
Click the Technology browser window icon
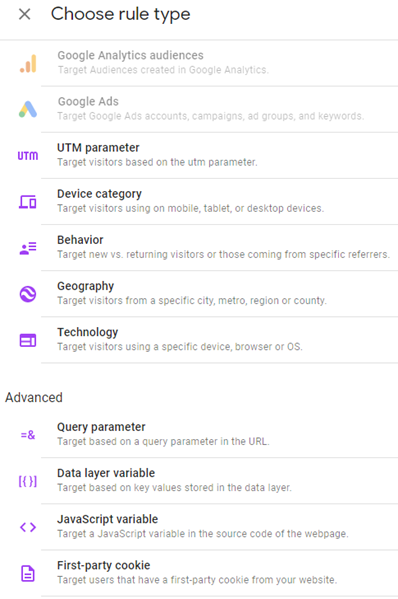coord(28,340)
